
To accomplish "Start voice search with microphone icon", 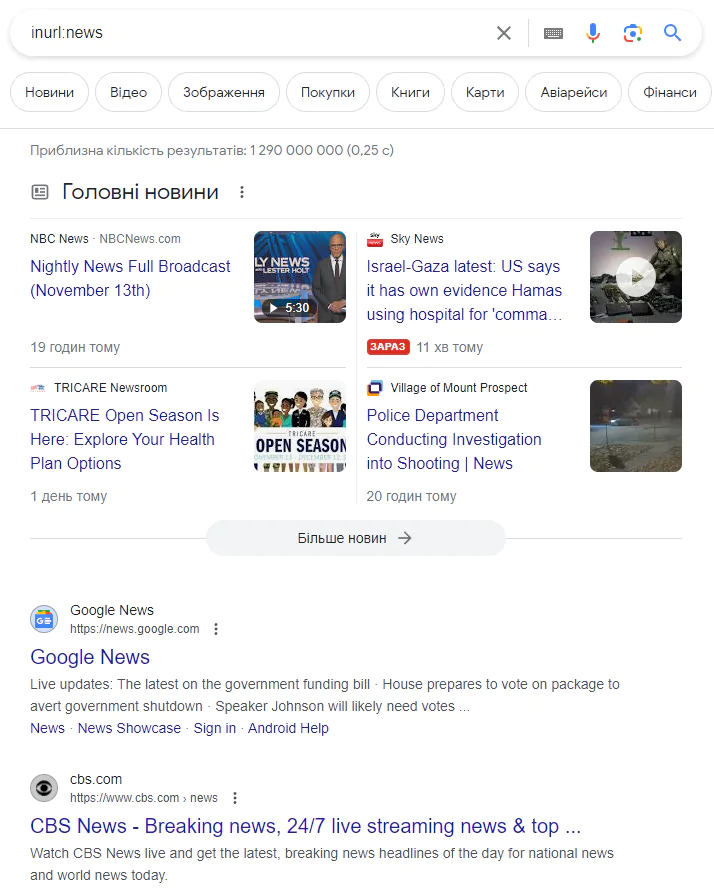I will click(x=593, y=33).
